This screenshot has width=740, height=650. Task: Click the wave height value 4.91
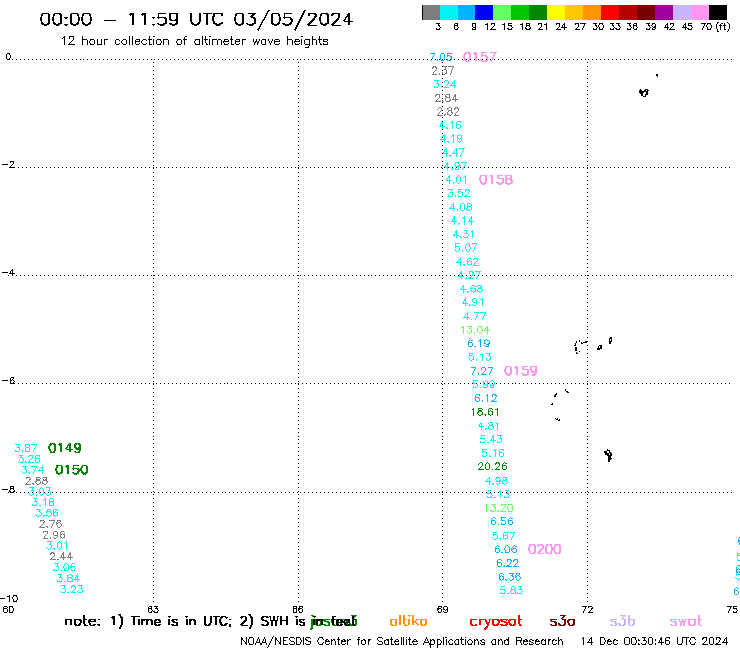473,303
